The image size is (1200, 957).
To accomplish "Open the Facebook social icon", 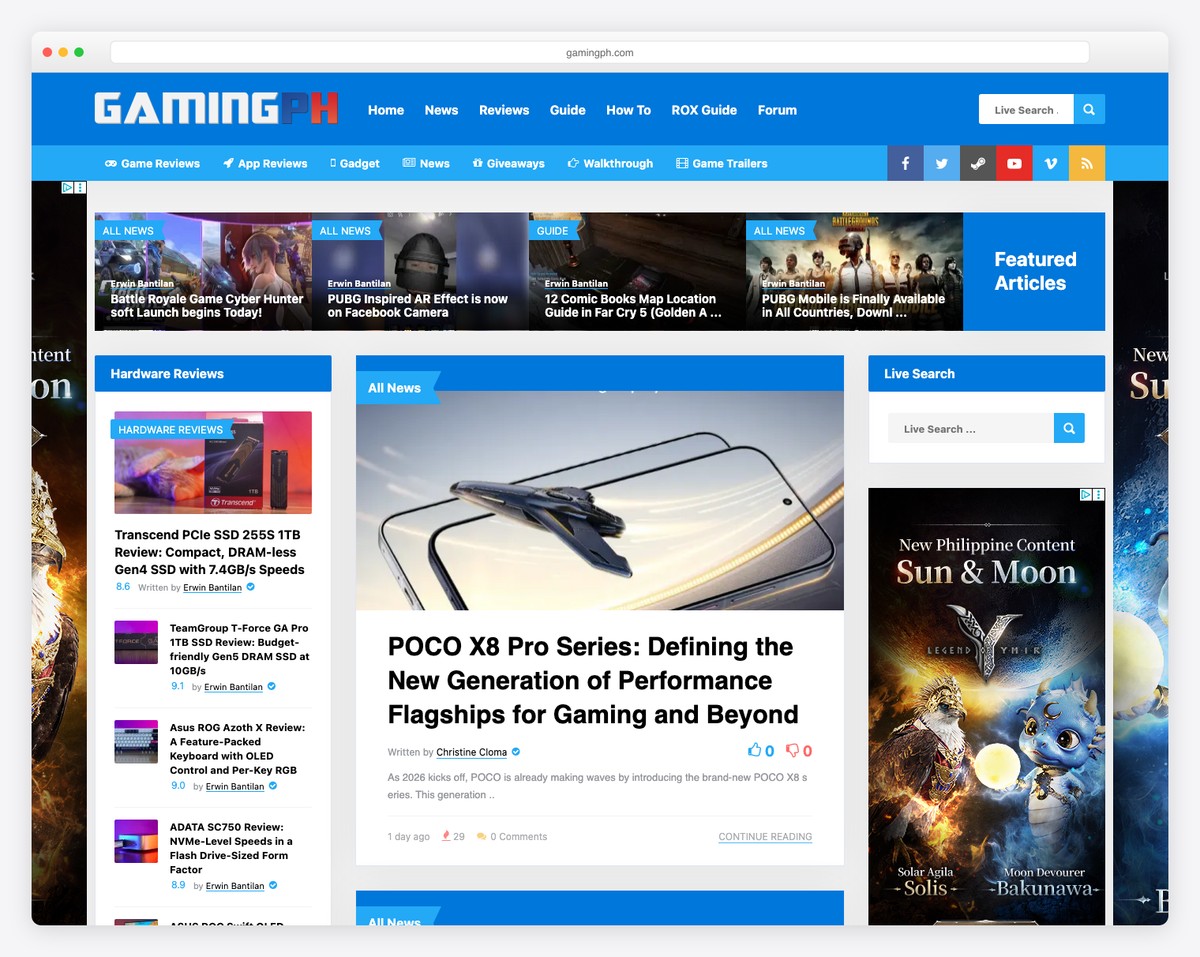I will (x=905, y=163).
